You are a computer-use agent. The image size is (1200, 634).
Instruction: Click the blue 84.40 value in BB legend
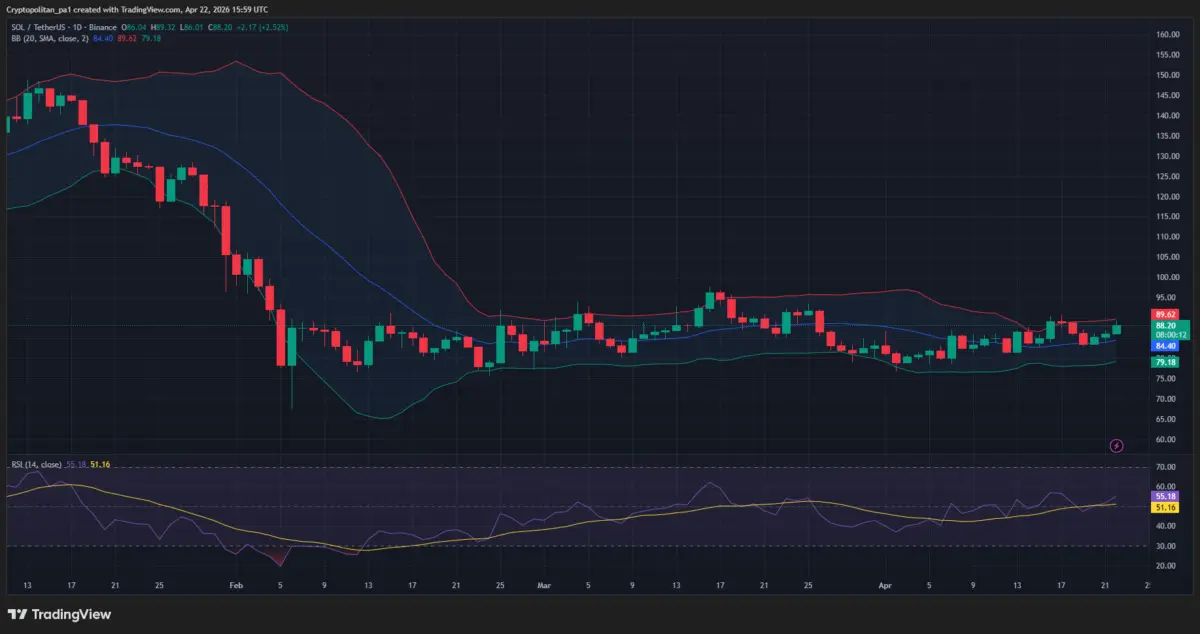(103, 38)
